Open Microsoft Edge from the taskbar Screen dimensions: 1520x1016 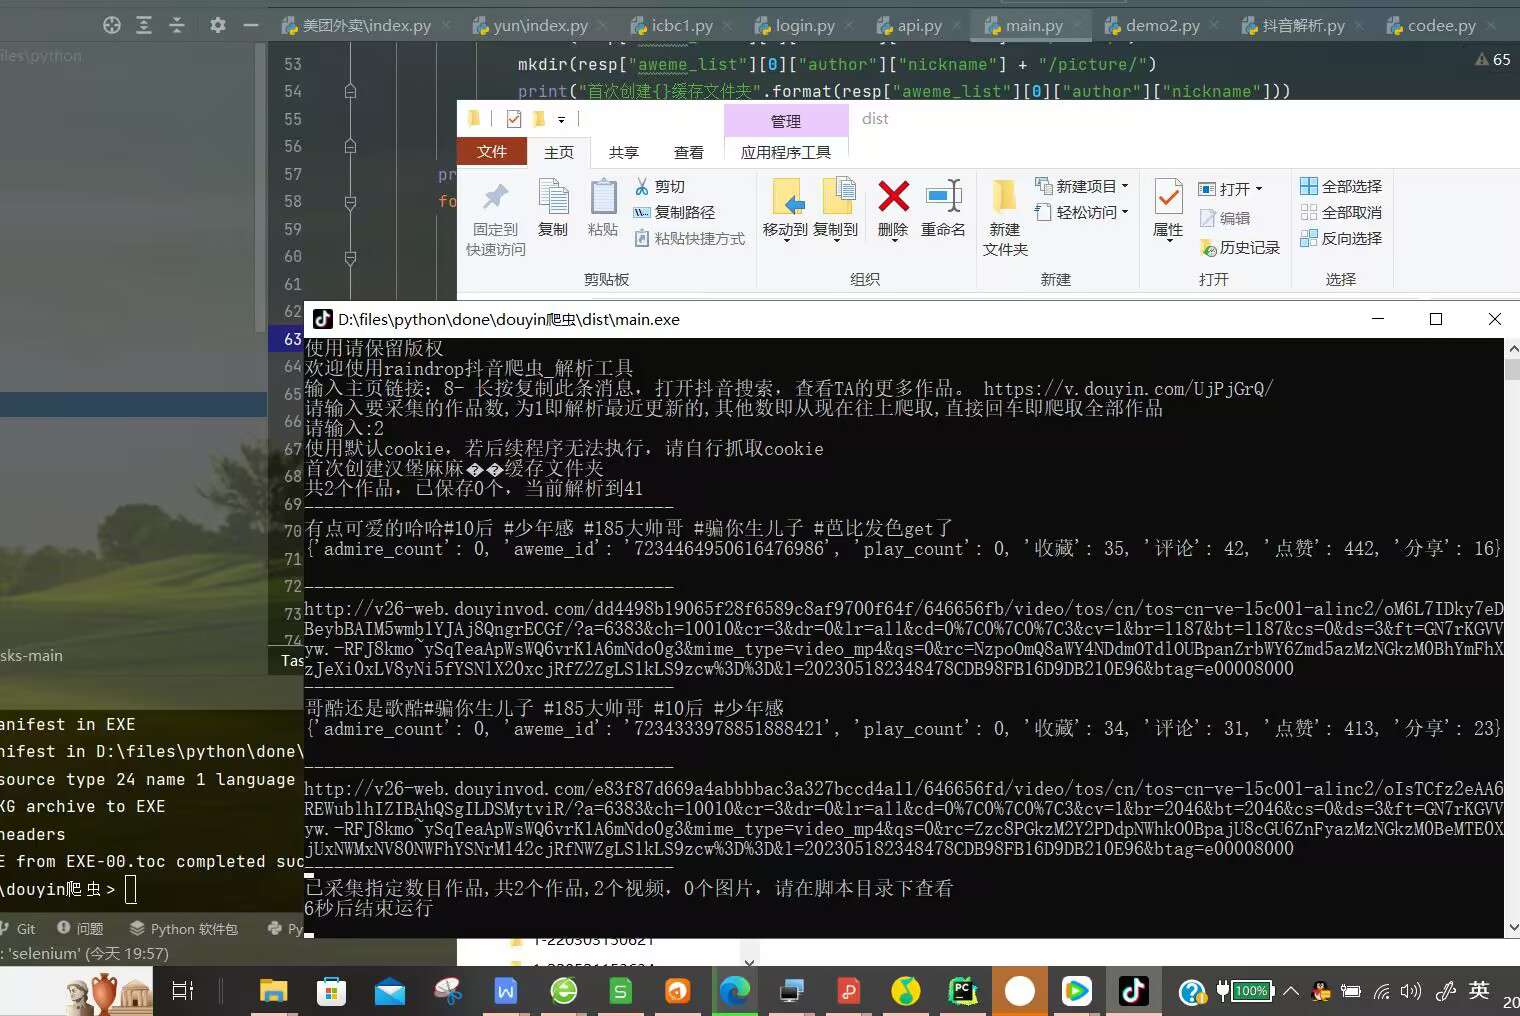(734, 991)
